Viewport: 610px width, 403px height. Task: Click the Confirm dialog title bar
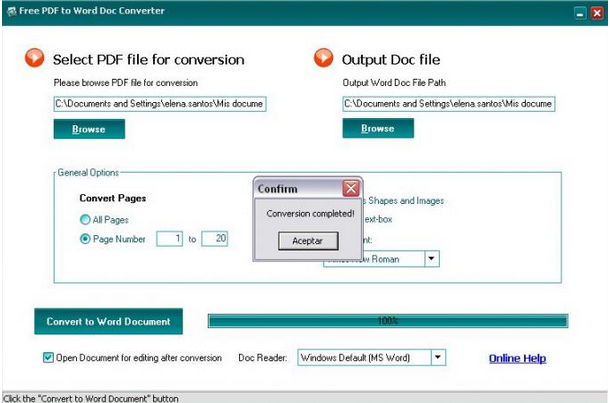[299, 189]
